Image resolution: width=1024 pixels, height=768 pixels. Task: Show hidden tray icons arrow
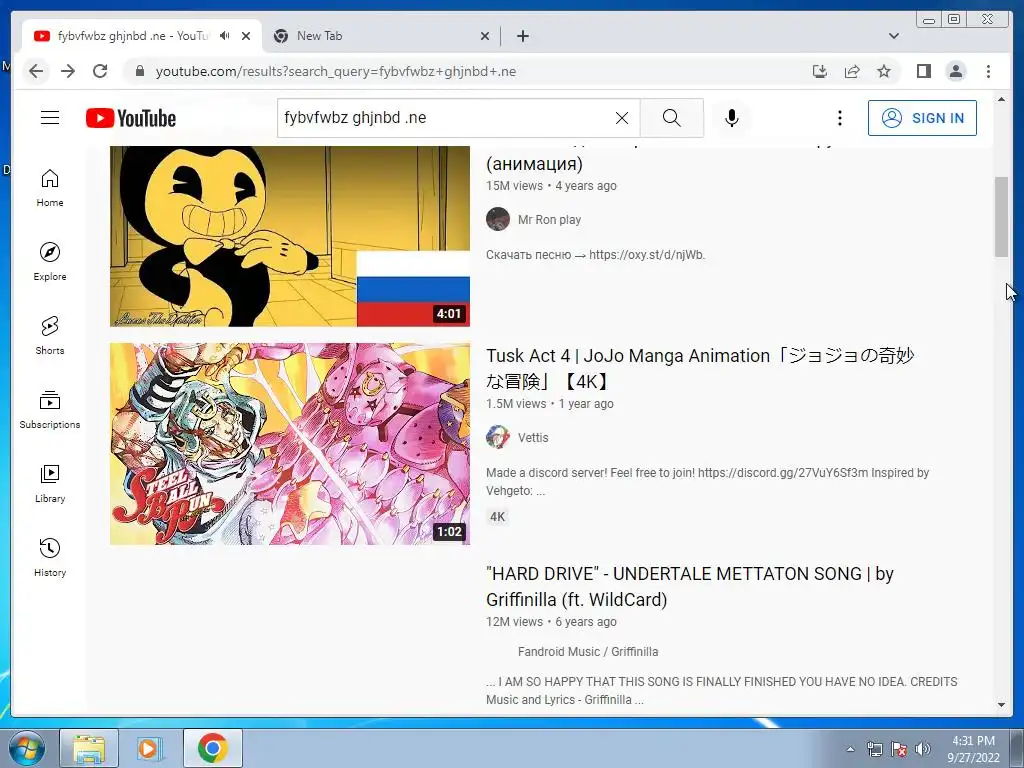pyautogui.click(x=850, y=749)
